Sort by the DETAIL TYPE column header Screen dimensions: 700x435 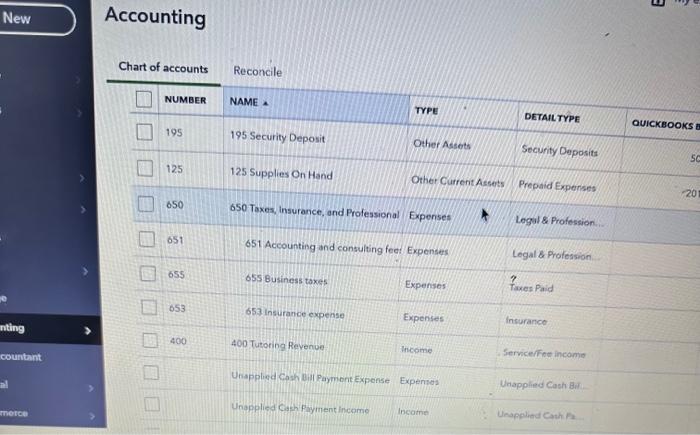(x=552, y=117)
